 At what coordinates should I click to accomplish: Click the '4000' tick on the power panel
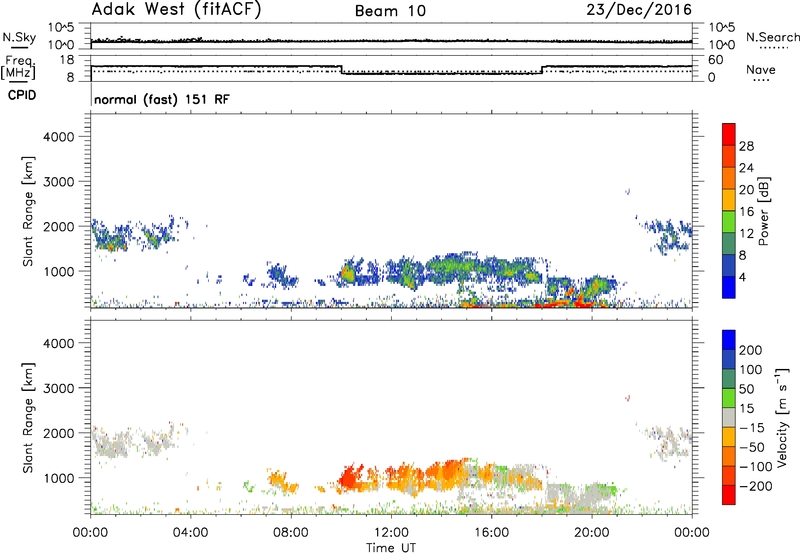click(58, 137)
